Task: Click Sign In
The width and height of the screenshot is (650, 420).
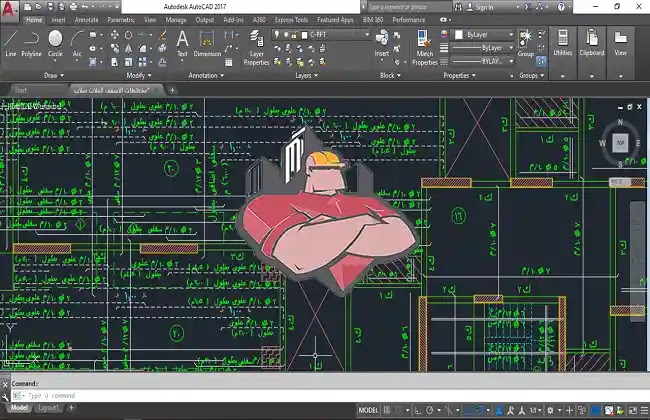Action: click(484, 7)
